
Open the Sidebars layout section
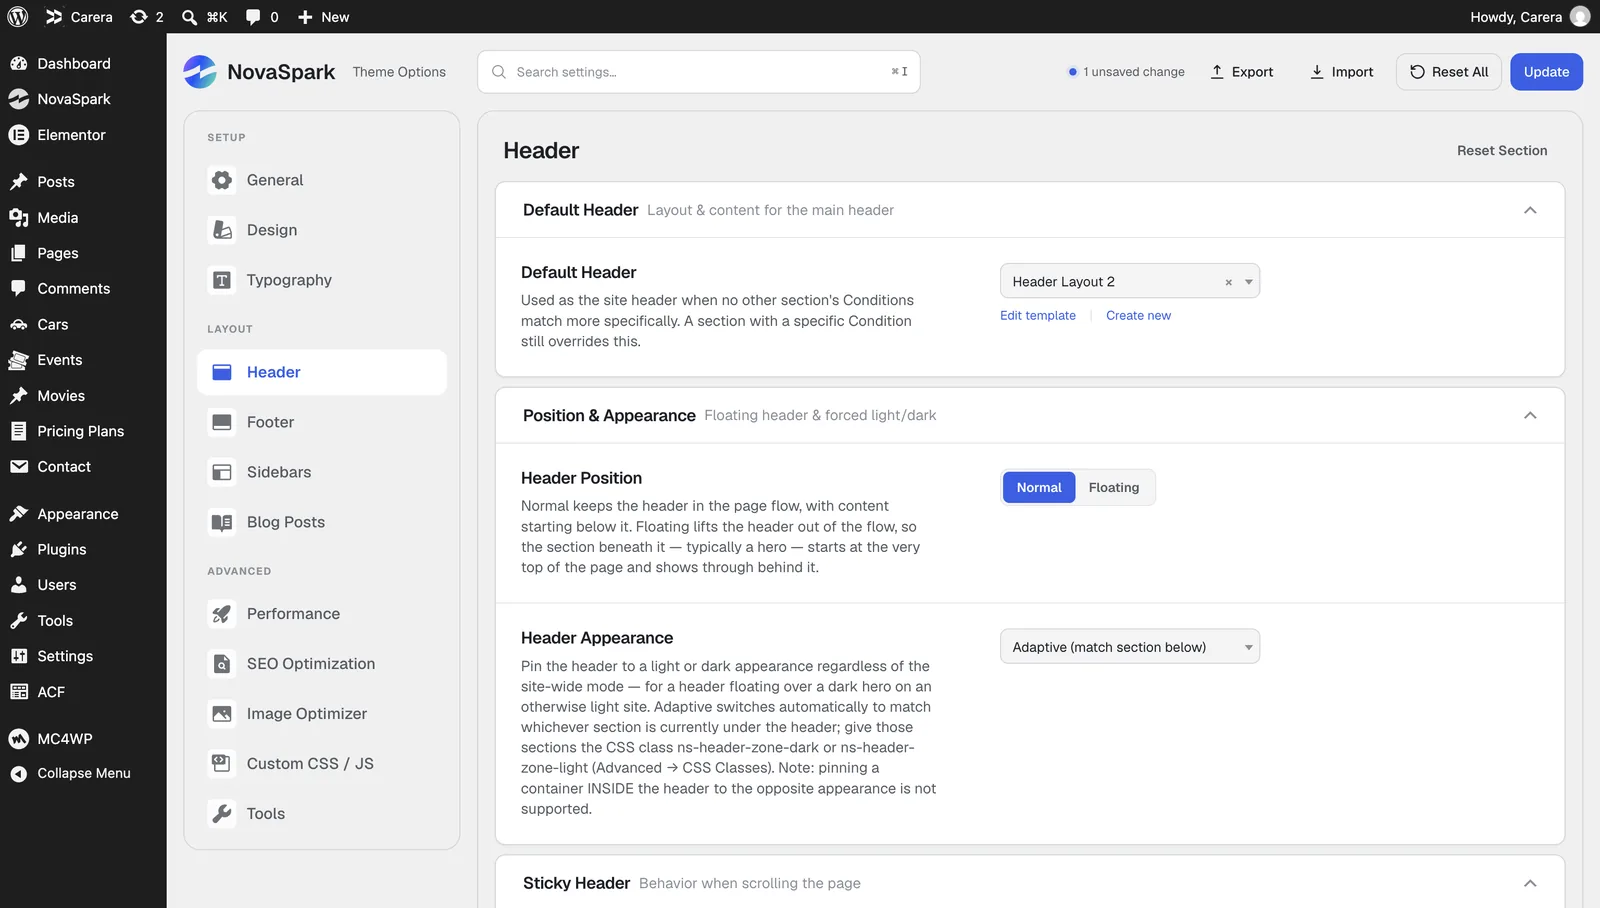[322, 472]
